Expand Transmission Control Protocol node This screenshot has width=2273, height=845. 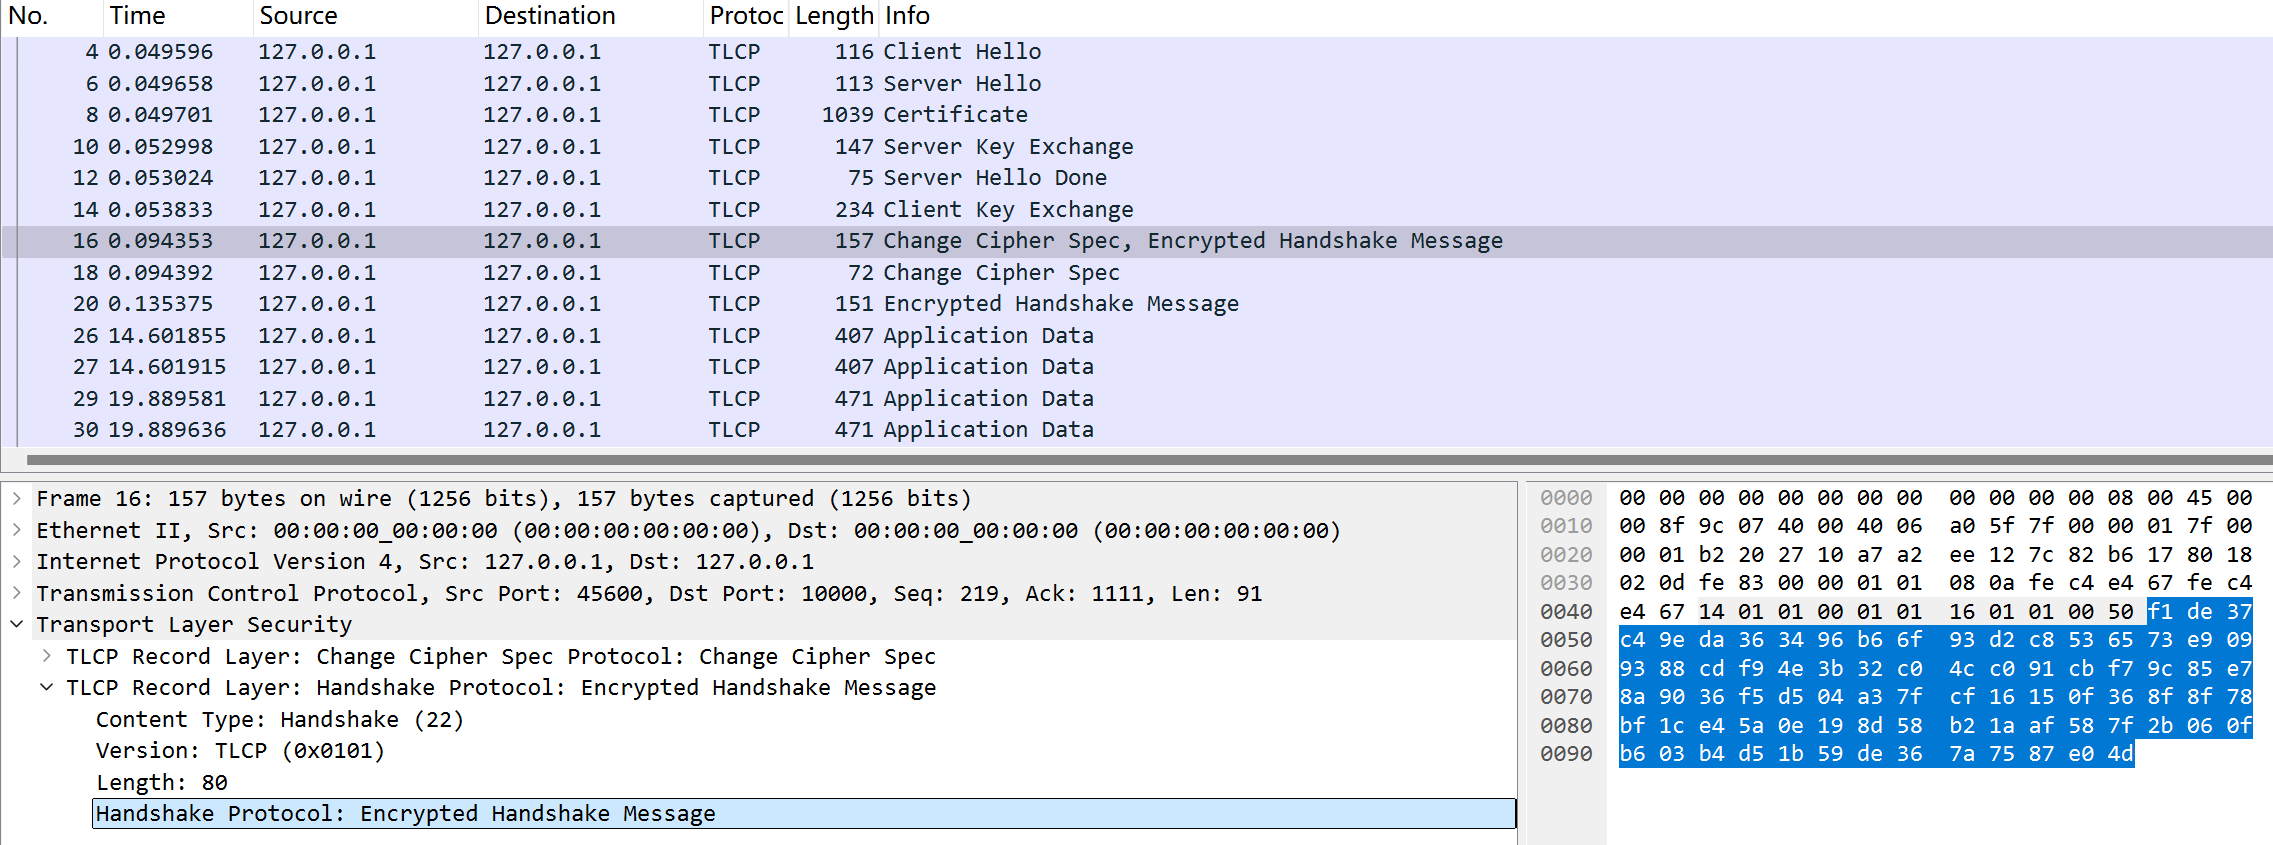[x=17, y=593]
